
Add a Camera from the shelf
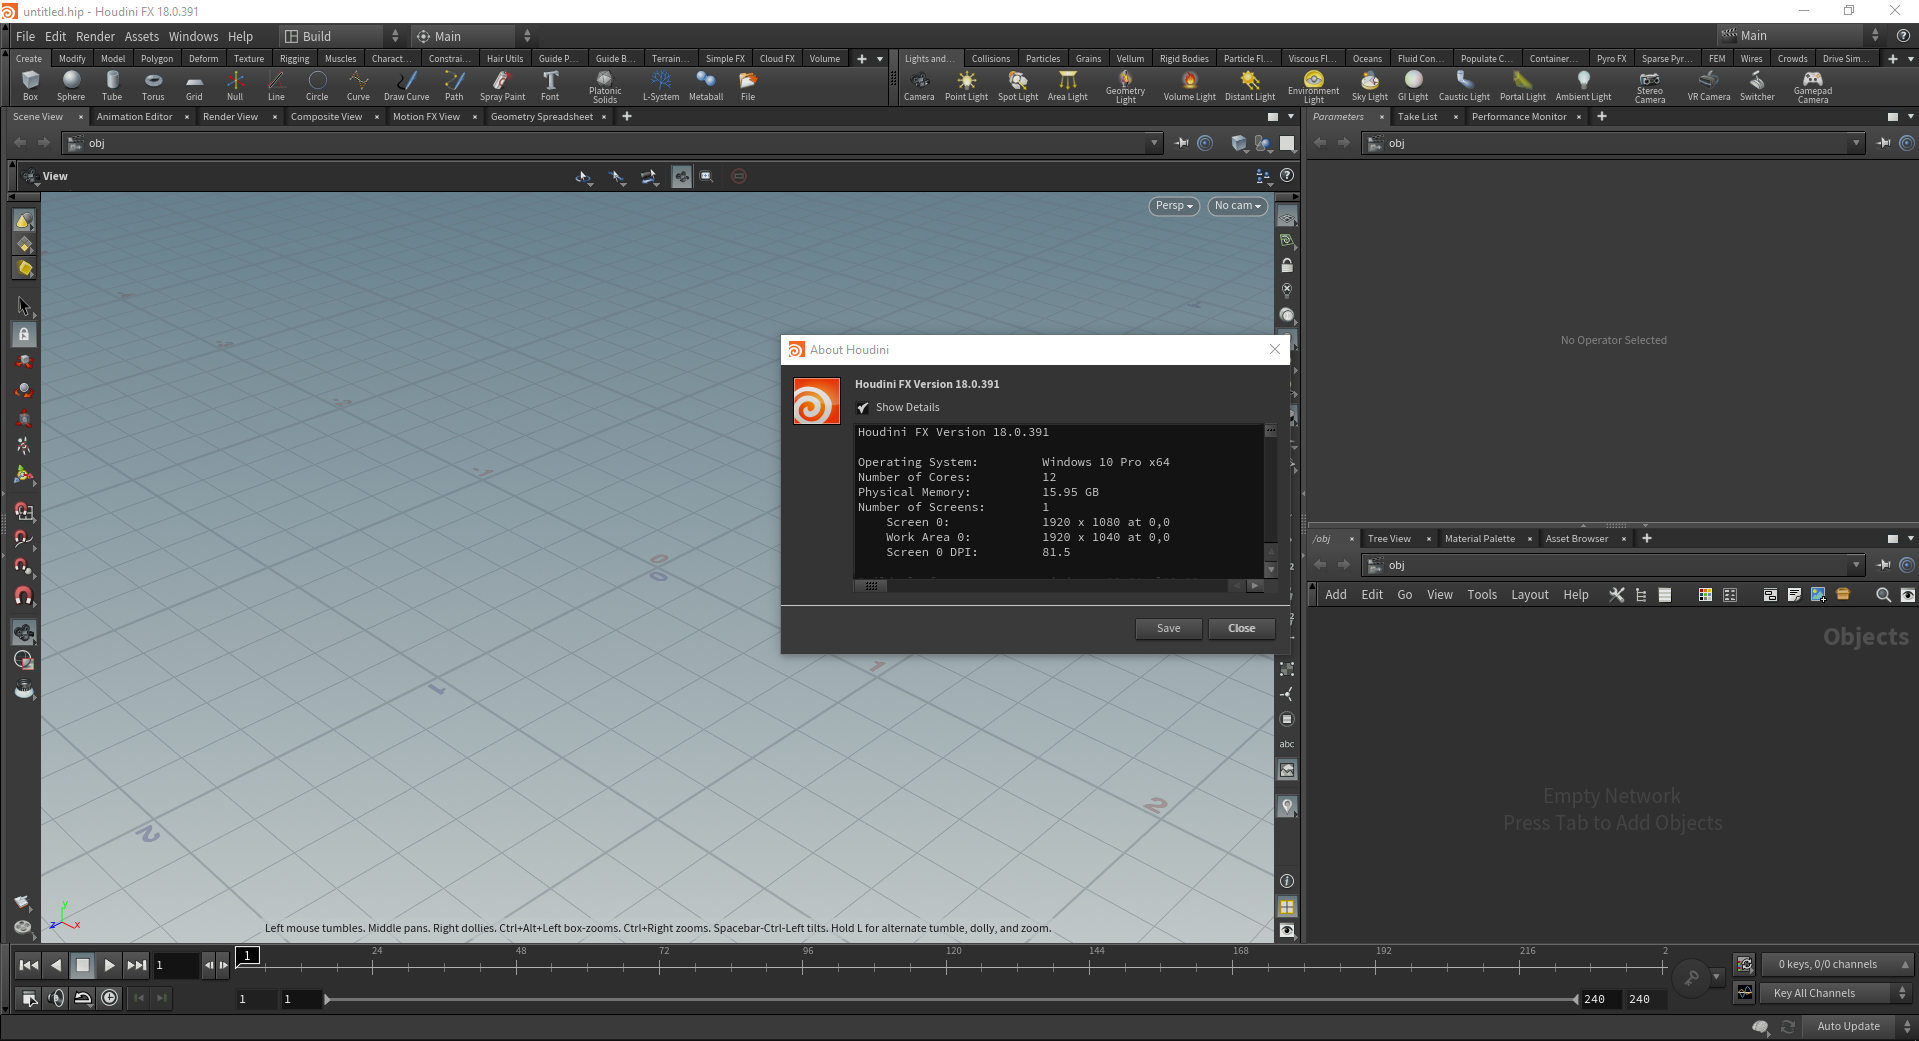pos(919,85)
